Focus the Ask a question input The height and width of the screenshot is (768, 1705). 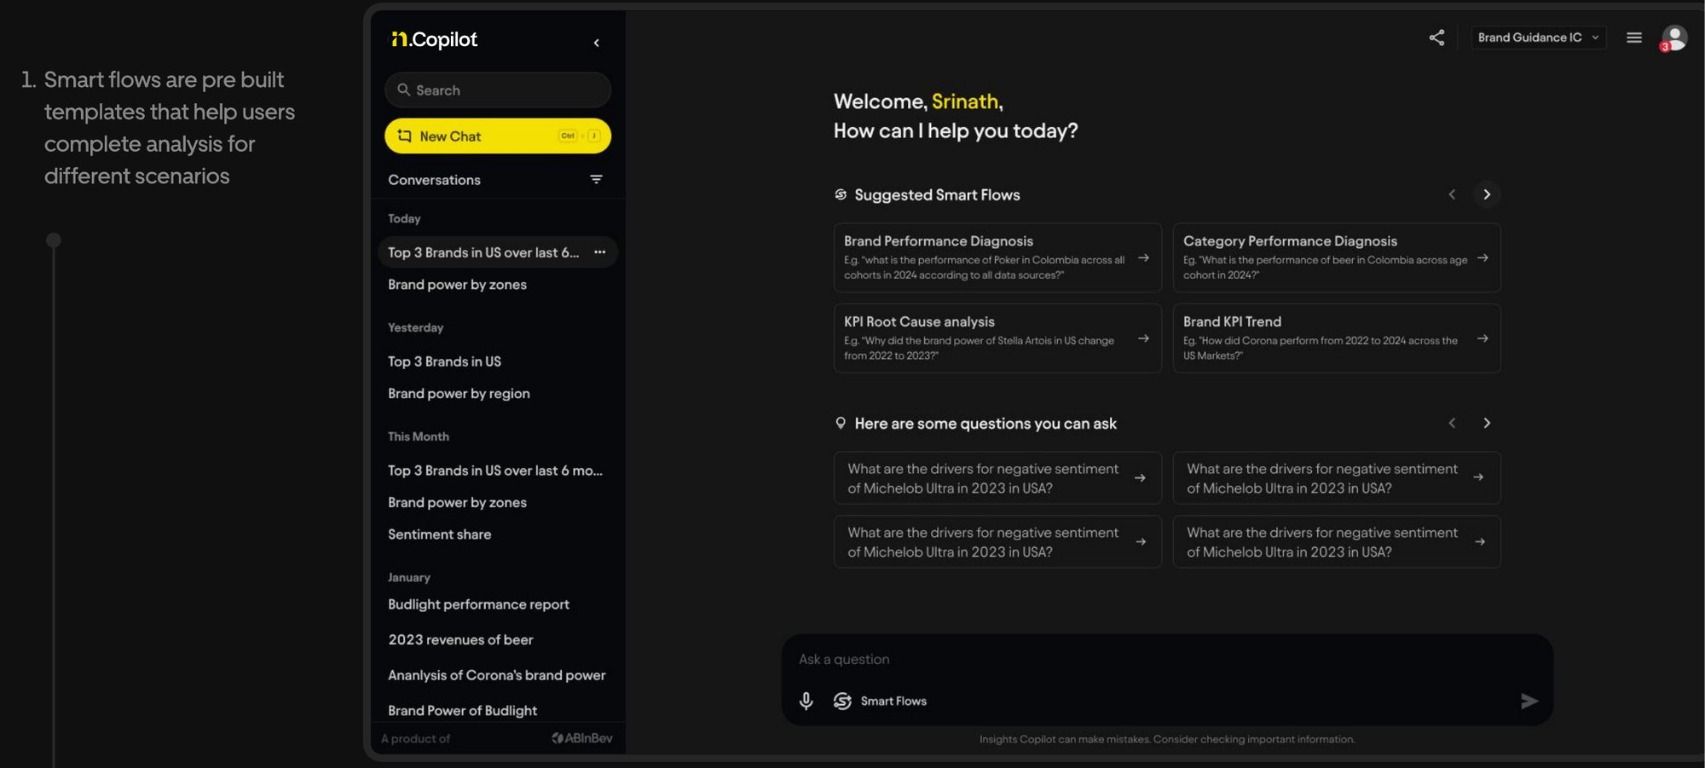click(1167, 659)
